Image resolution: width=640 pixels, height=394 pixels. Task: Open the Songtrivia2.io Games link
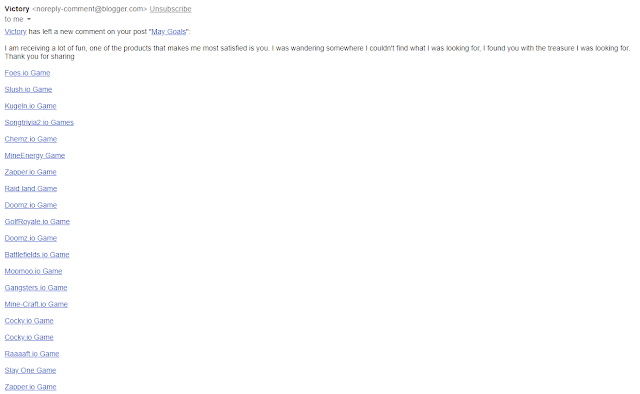click(x=39, y=122)
